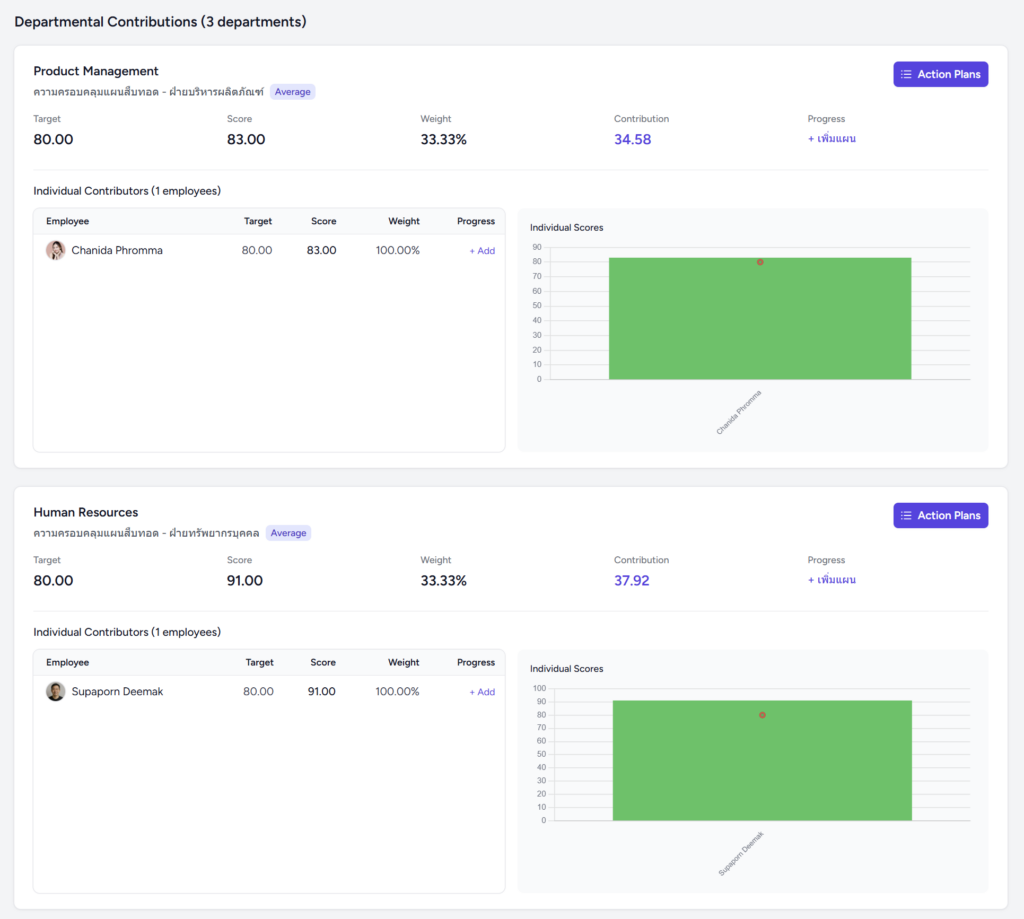
Task: Click the red target marker in Human Resources chart
Action: [762, 715]
